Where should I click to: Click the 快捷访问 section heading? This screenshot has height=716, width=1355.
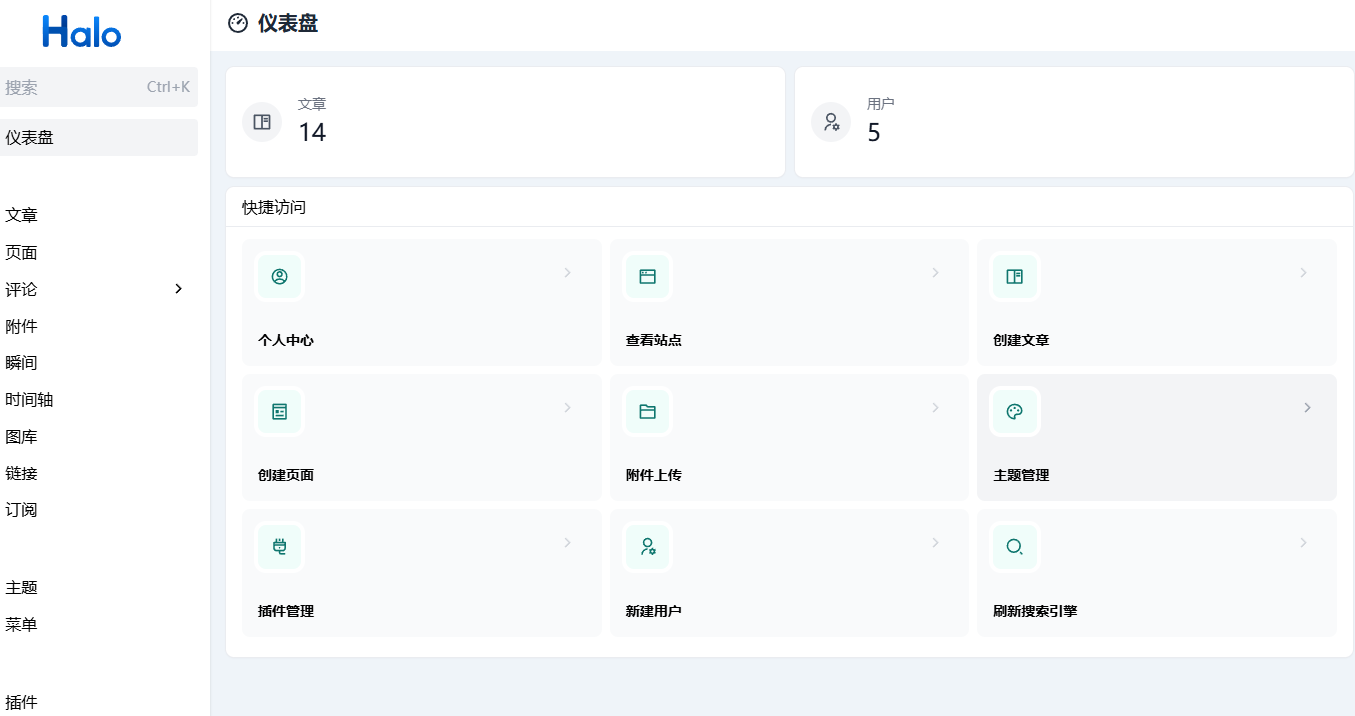coord(274,207)
